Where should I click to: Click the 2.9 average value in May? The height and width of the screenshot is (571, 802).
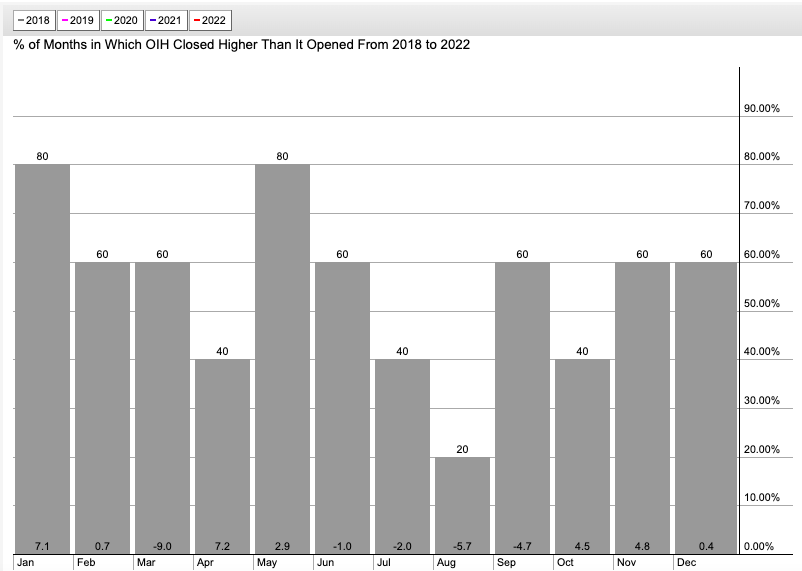click(x=282, y=546)
